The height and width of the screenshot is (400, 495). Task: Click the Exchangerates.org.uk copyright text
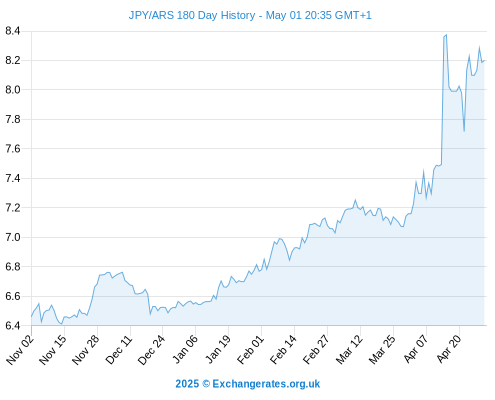point(248,384)
